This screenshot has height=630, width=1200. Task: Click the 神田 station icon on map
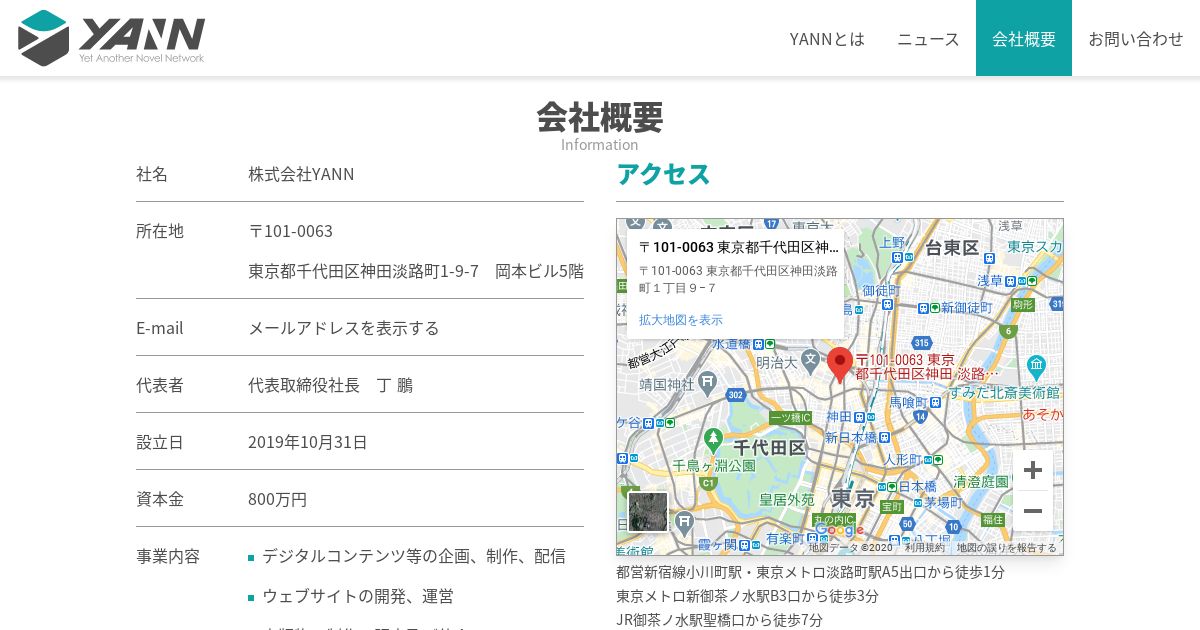coord(861,416)
